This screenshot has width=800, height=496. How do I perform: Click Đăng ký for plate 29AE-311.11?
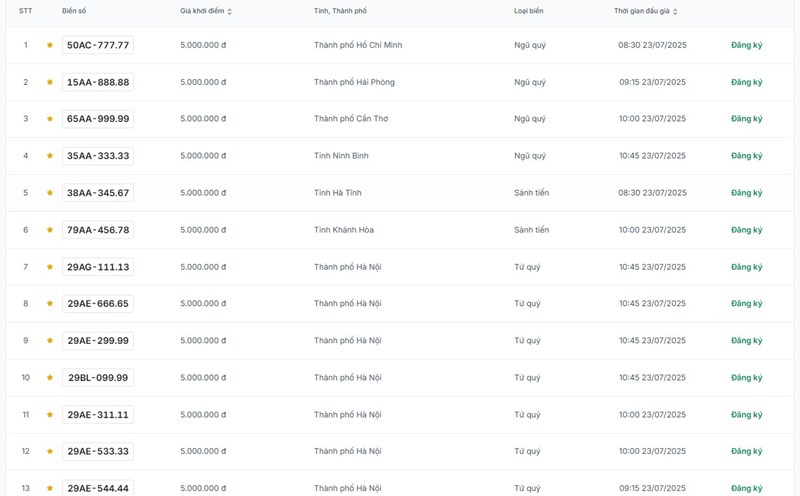pos(746,415)
